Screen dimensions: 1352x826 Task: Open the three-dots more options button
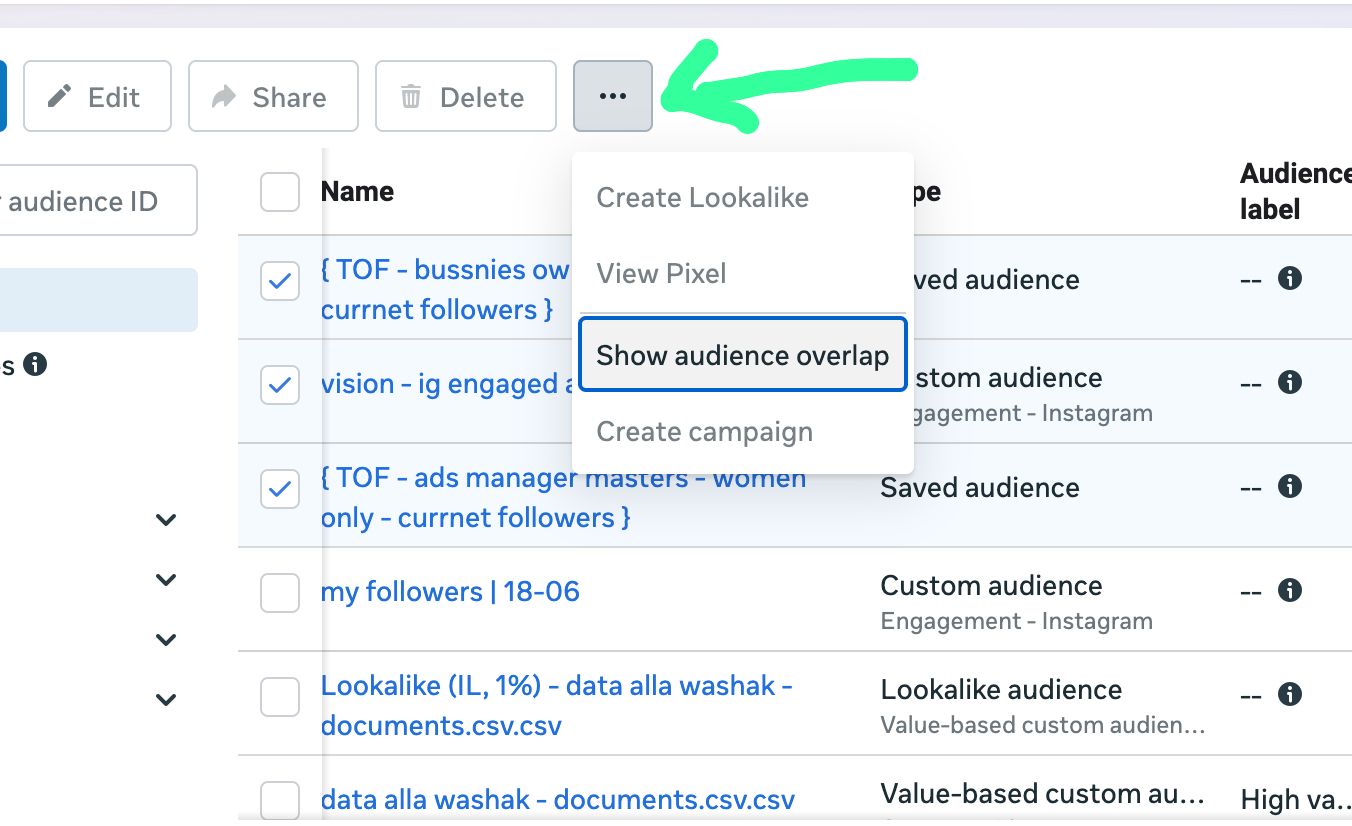[613, 96]
